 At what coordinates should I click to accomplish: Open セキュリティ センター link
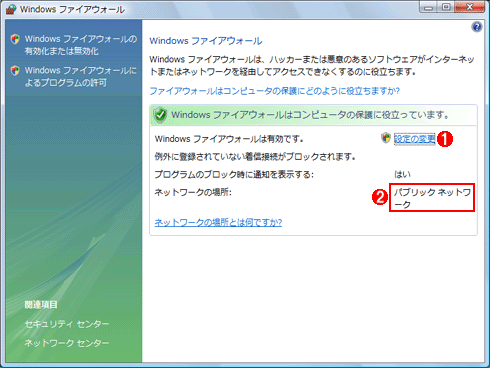pyautogui.click(x=67, y=324)
